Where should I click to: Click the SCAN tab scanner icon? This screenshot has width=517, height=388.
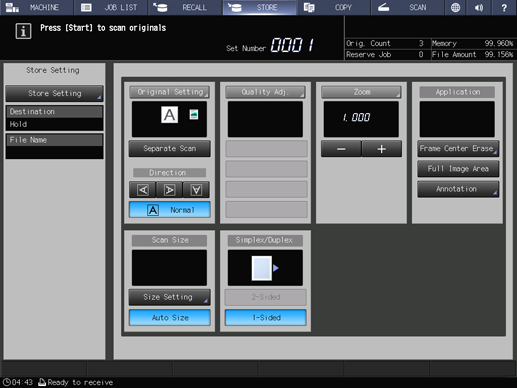[384, 7]
